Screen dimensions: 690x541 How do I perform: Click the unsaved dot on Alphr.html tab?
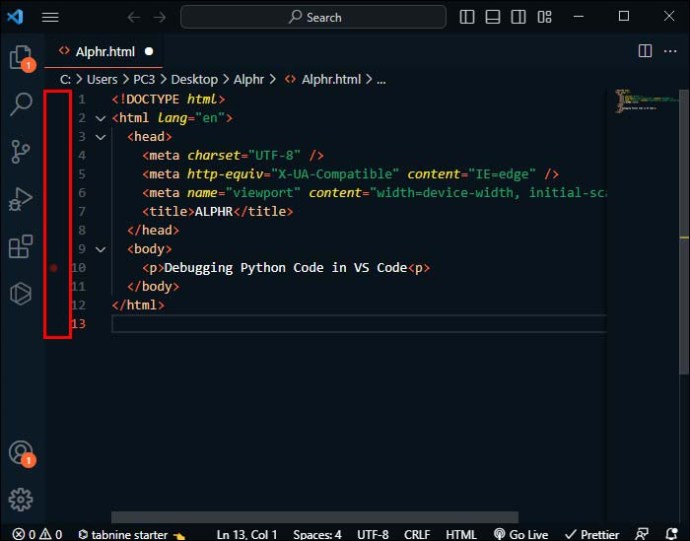(x=149, y=52)
